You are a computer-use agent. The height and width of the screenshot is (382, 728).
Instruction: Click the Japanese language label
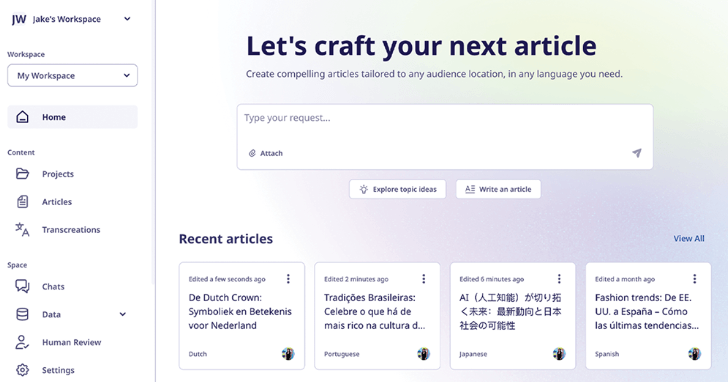(473, 354)
